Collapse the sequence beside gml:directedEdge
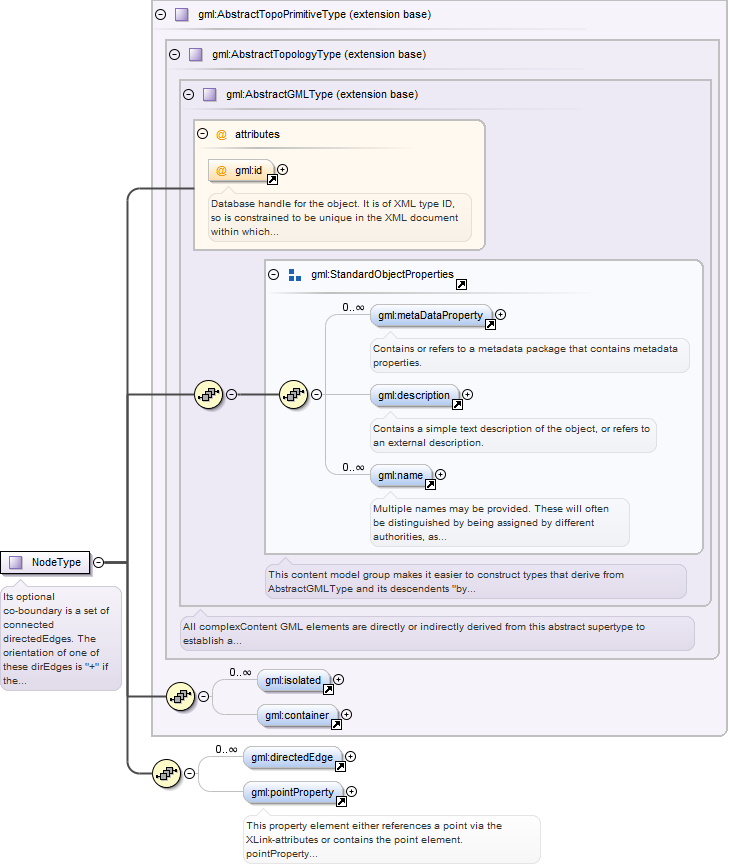 189,774
